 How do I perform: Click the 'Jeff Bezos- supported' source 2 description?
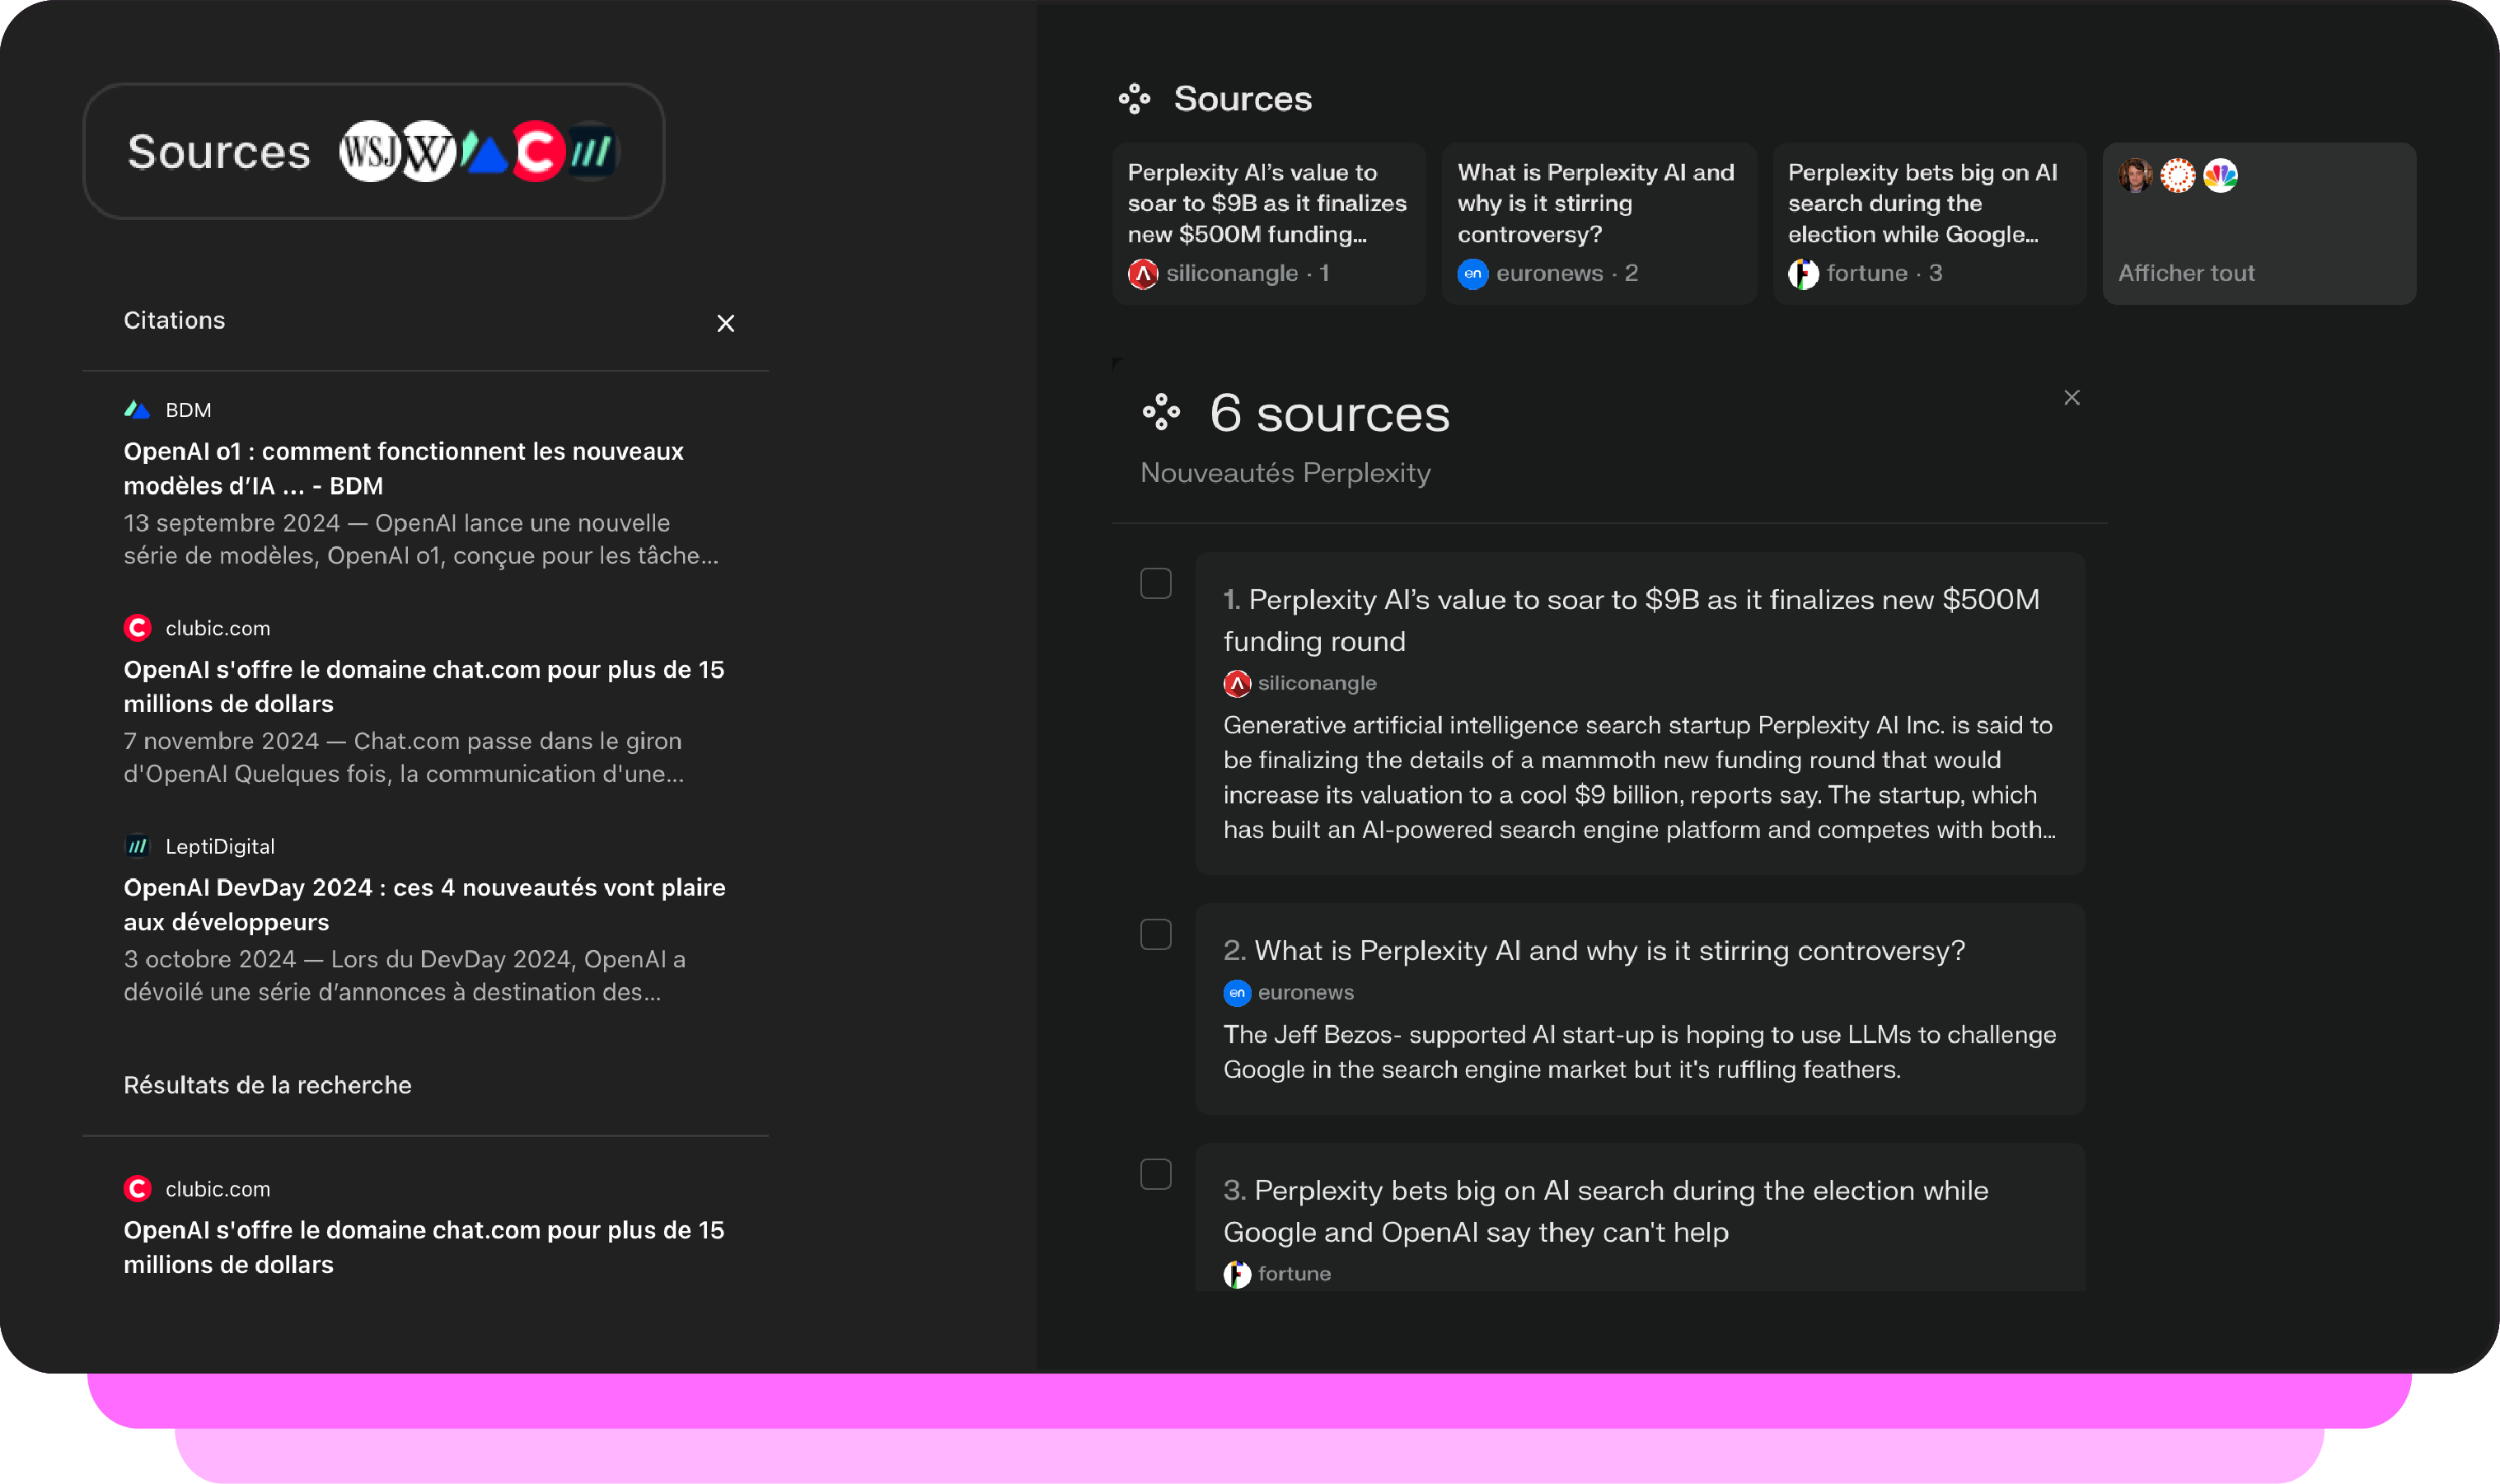(x=1640, y=1052)
